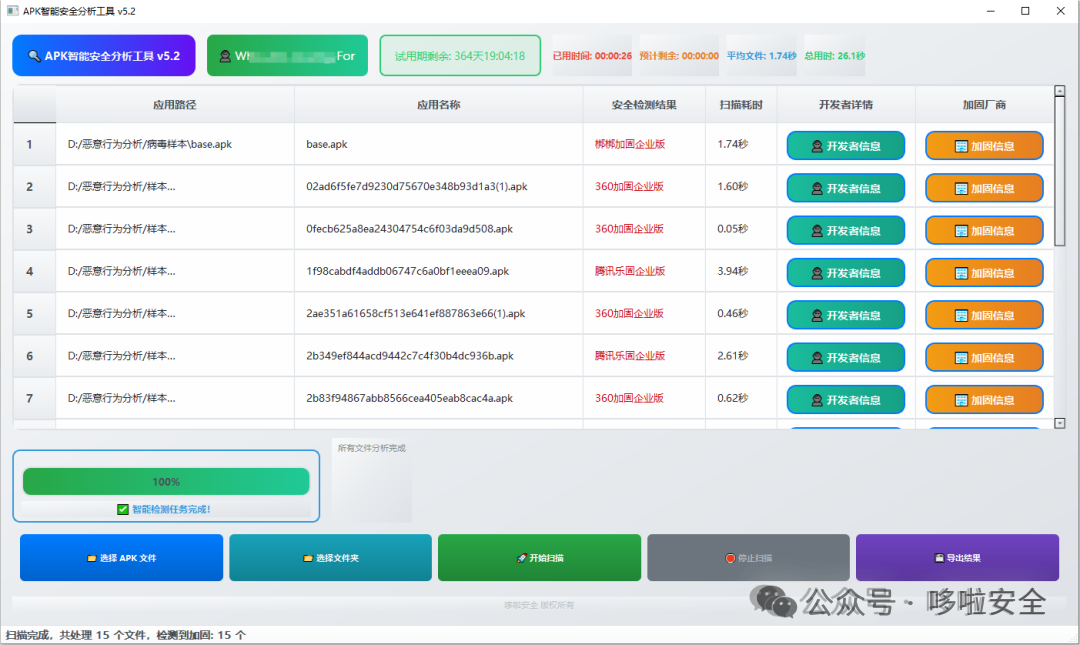
Task: Click the base.apk application name cell
Action: point(439,144)
